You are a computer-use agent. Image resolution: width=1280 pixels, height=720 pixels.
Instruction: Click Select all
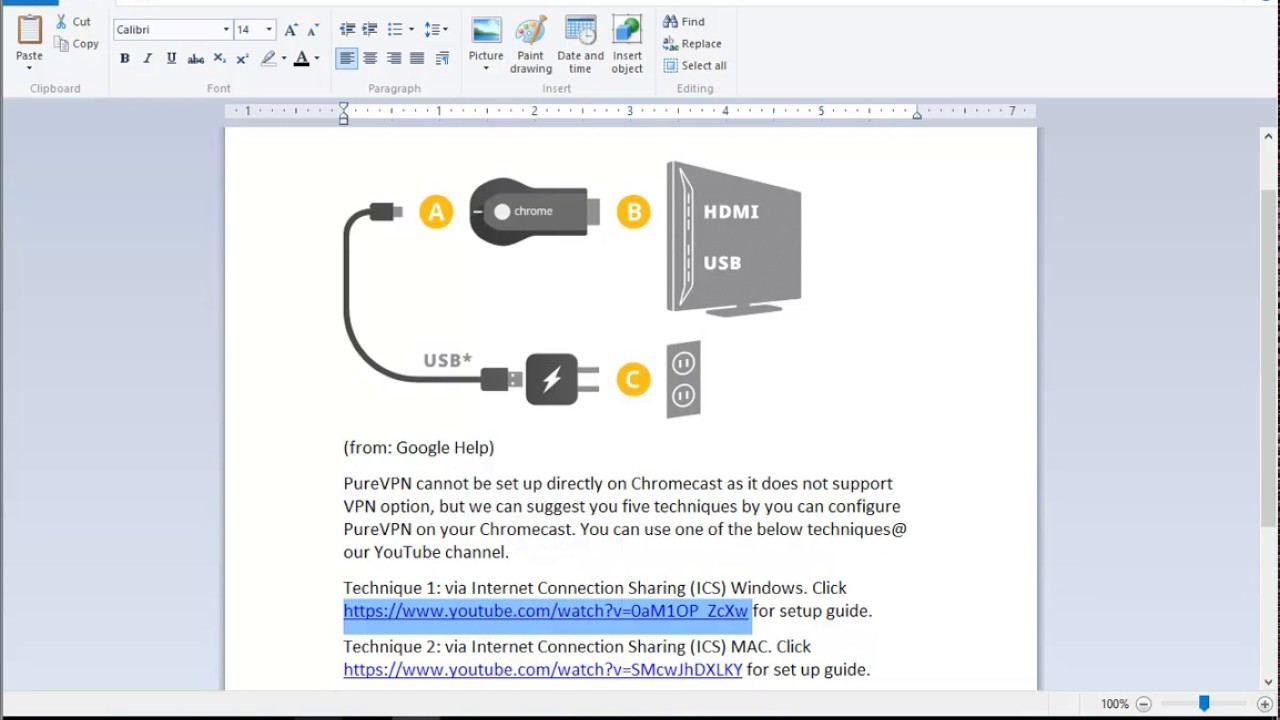[x=695, y=65]
